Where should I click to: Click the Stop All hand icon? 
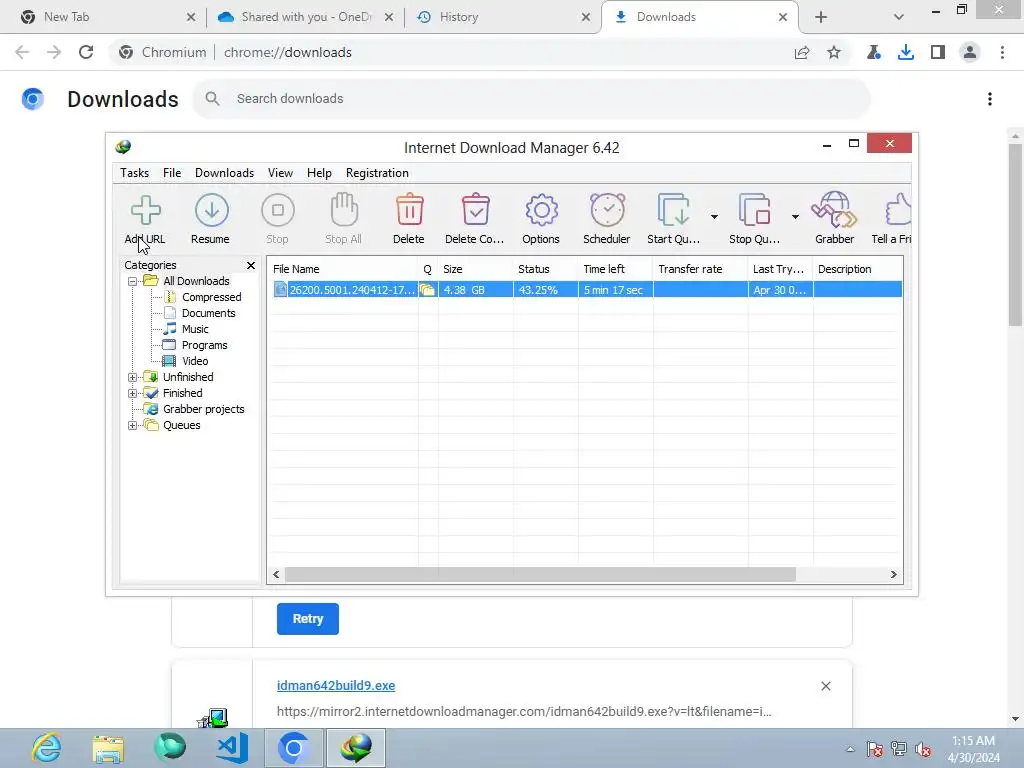pos(344,210)
